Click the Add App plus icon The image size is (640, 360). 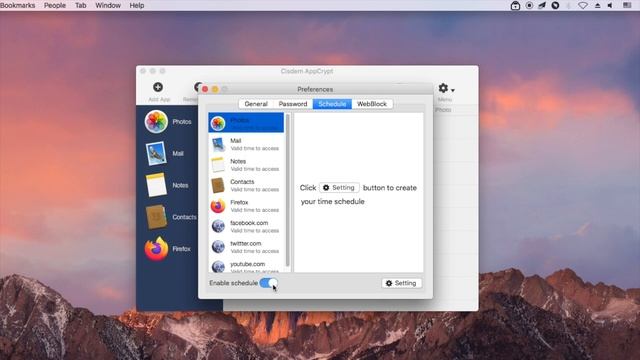tap(158, 87)
